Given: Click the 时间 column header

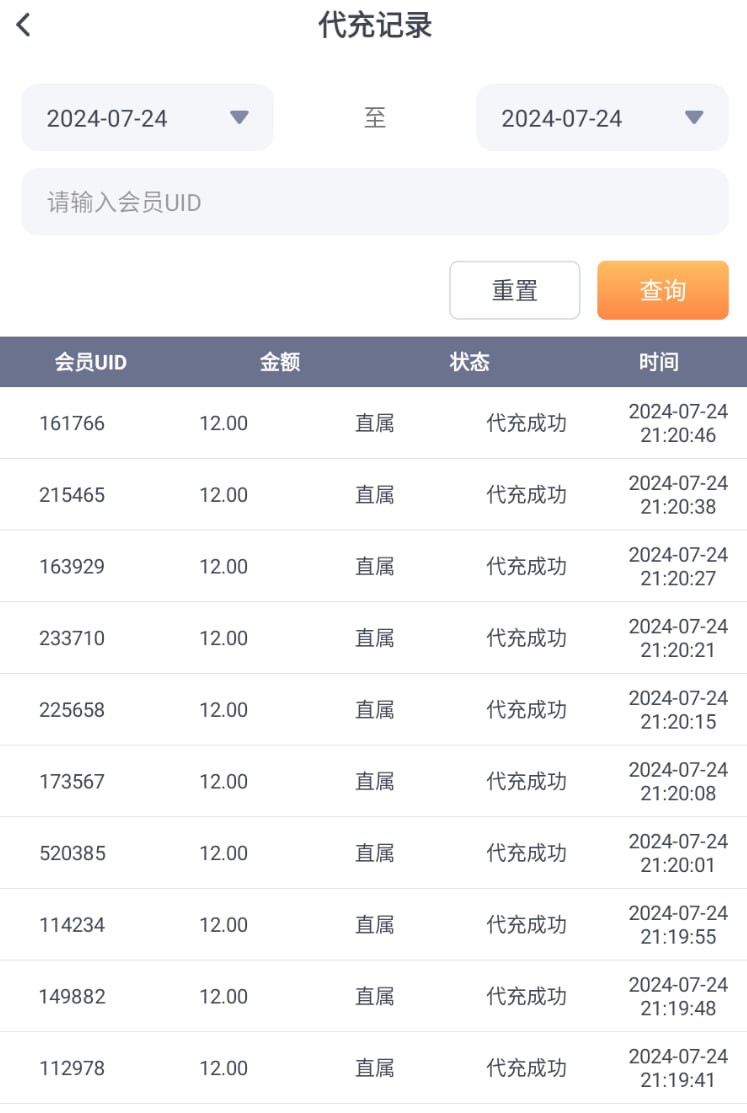Looking at the screenshot, I should [x=658, y=362].
